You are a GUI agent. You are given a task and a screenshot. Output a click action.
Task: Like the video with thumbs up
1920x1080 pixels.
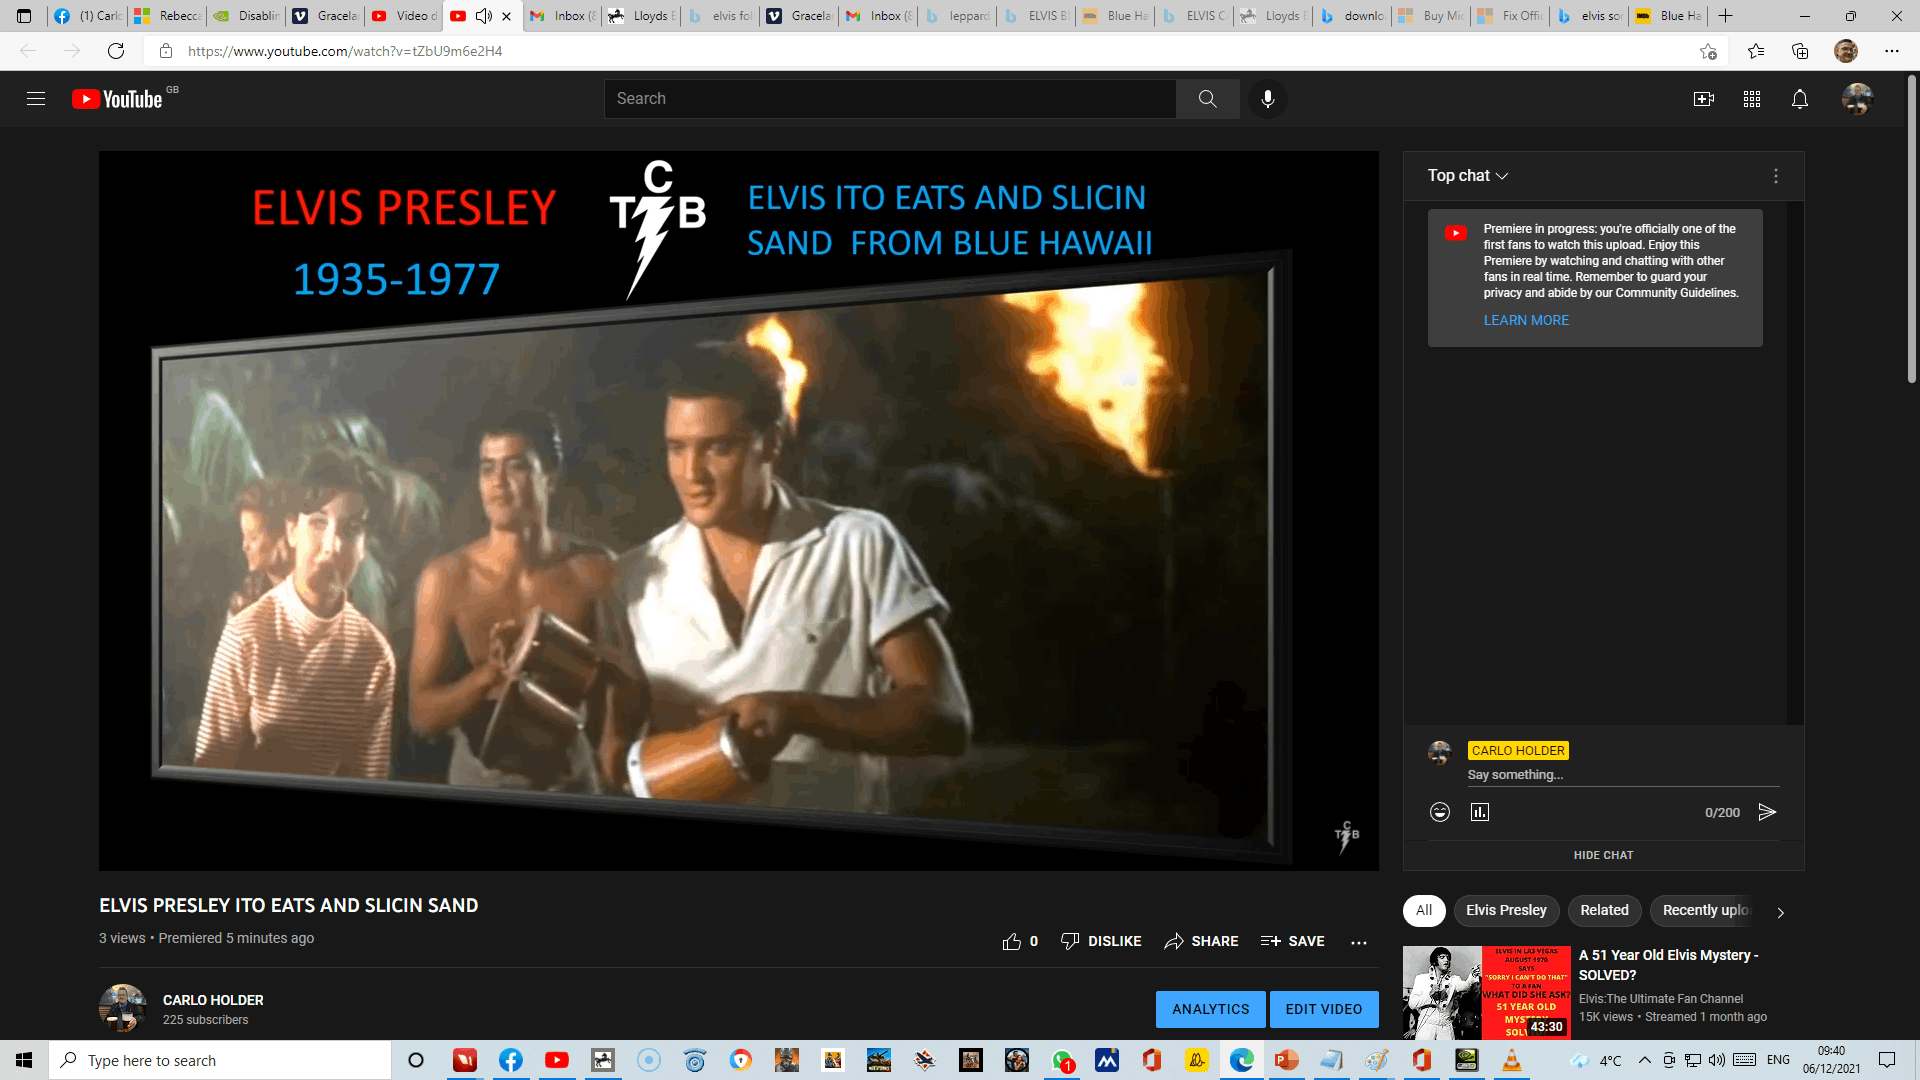coord(1012,941)
